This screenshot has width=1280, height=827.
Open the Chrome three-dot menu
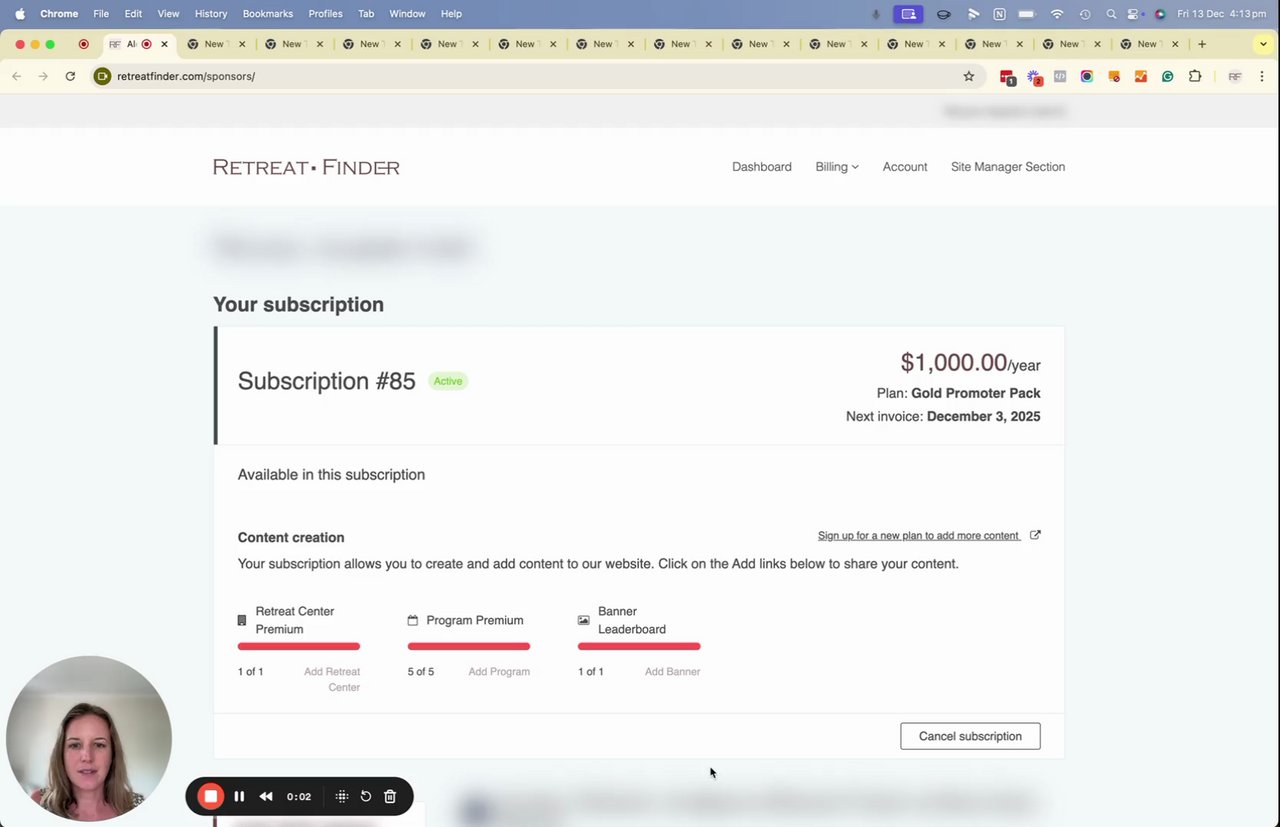[1262, 76]
